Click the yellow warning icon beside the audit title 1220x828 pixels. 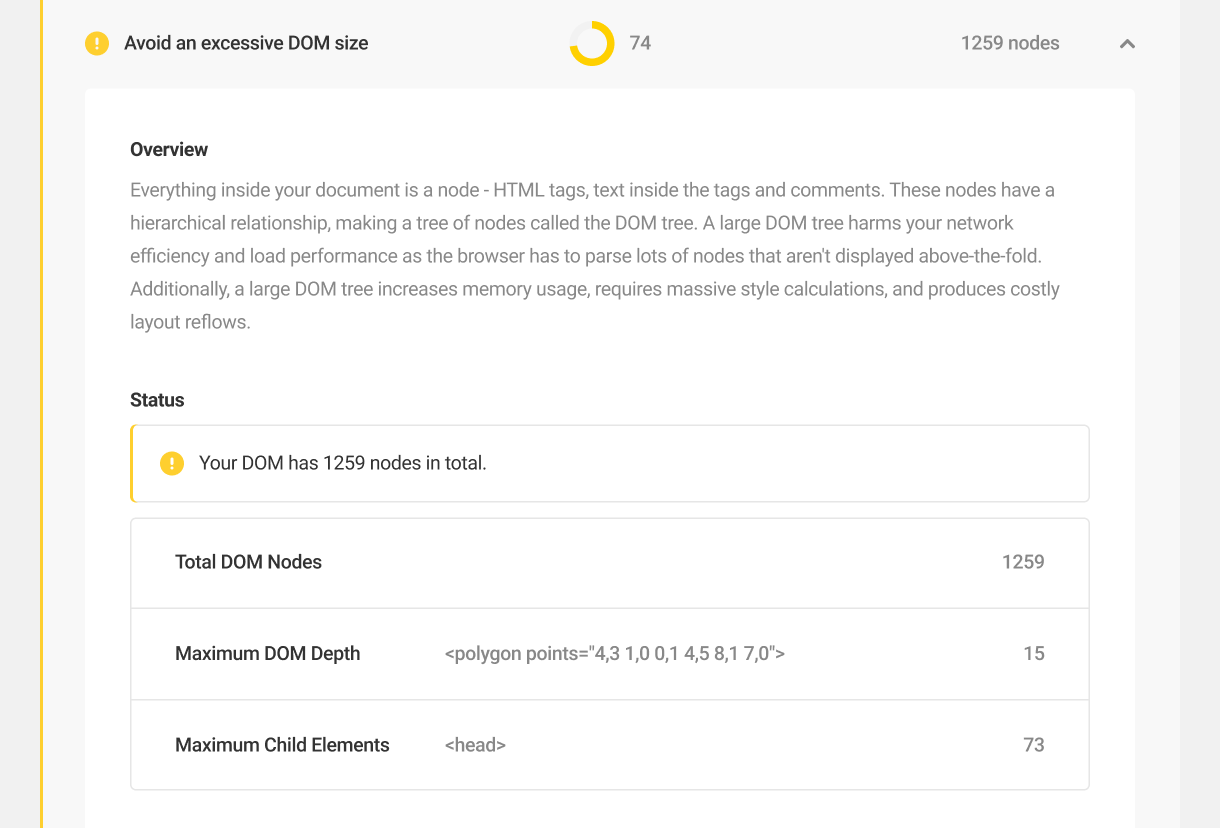click(x=96, y=43)
